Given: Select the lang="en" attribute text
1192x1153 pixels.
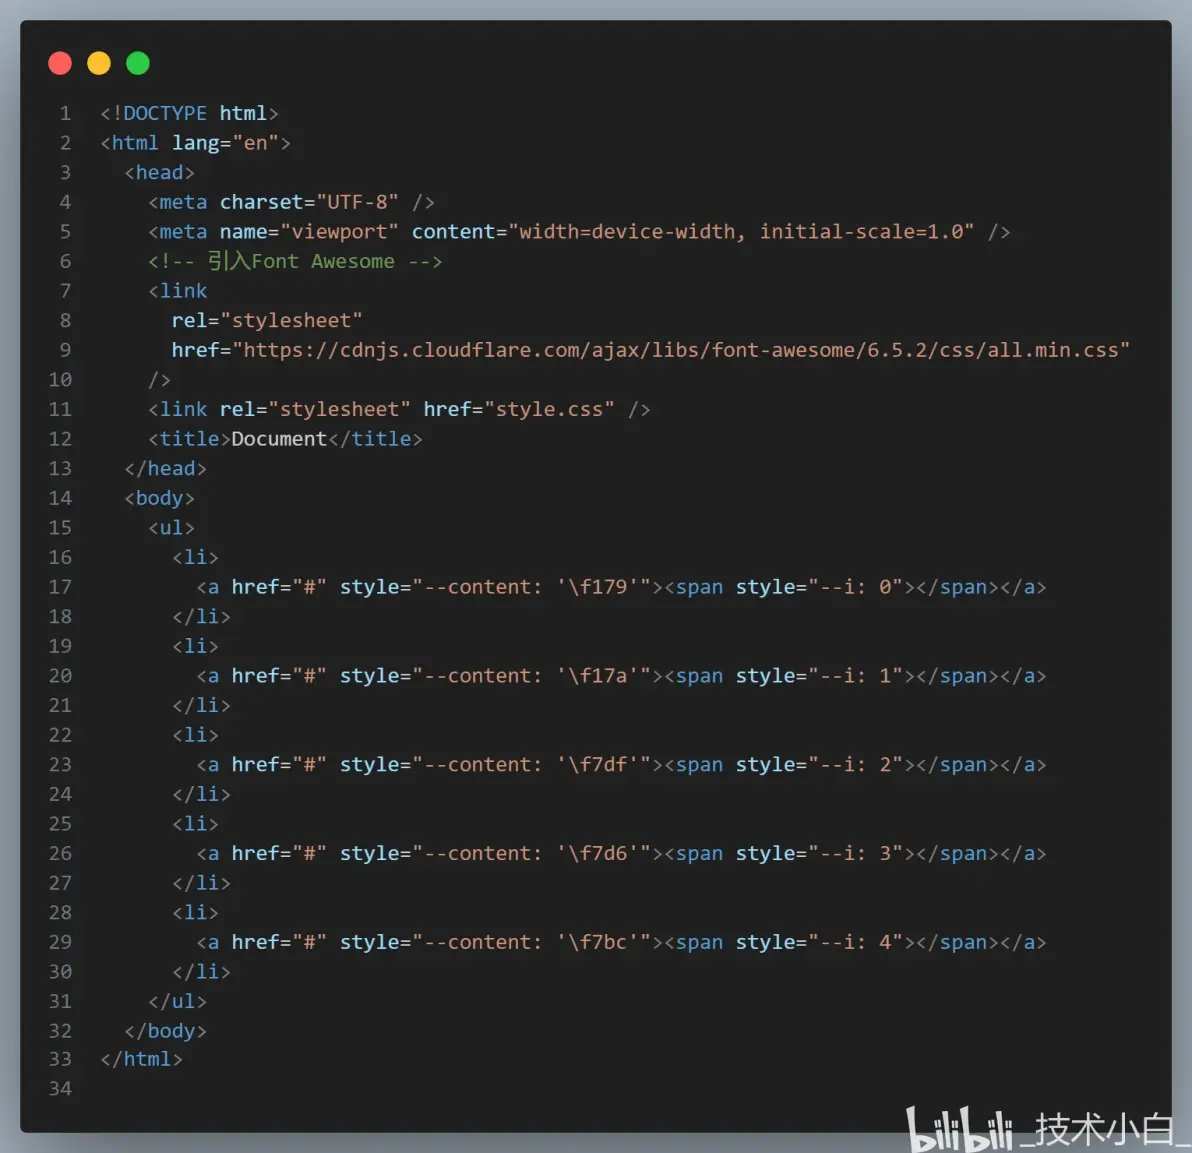Looking at the screenshot, I should pyautogui.click(x=225, y=143).
